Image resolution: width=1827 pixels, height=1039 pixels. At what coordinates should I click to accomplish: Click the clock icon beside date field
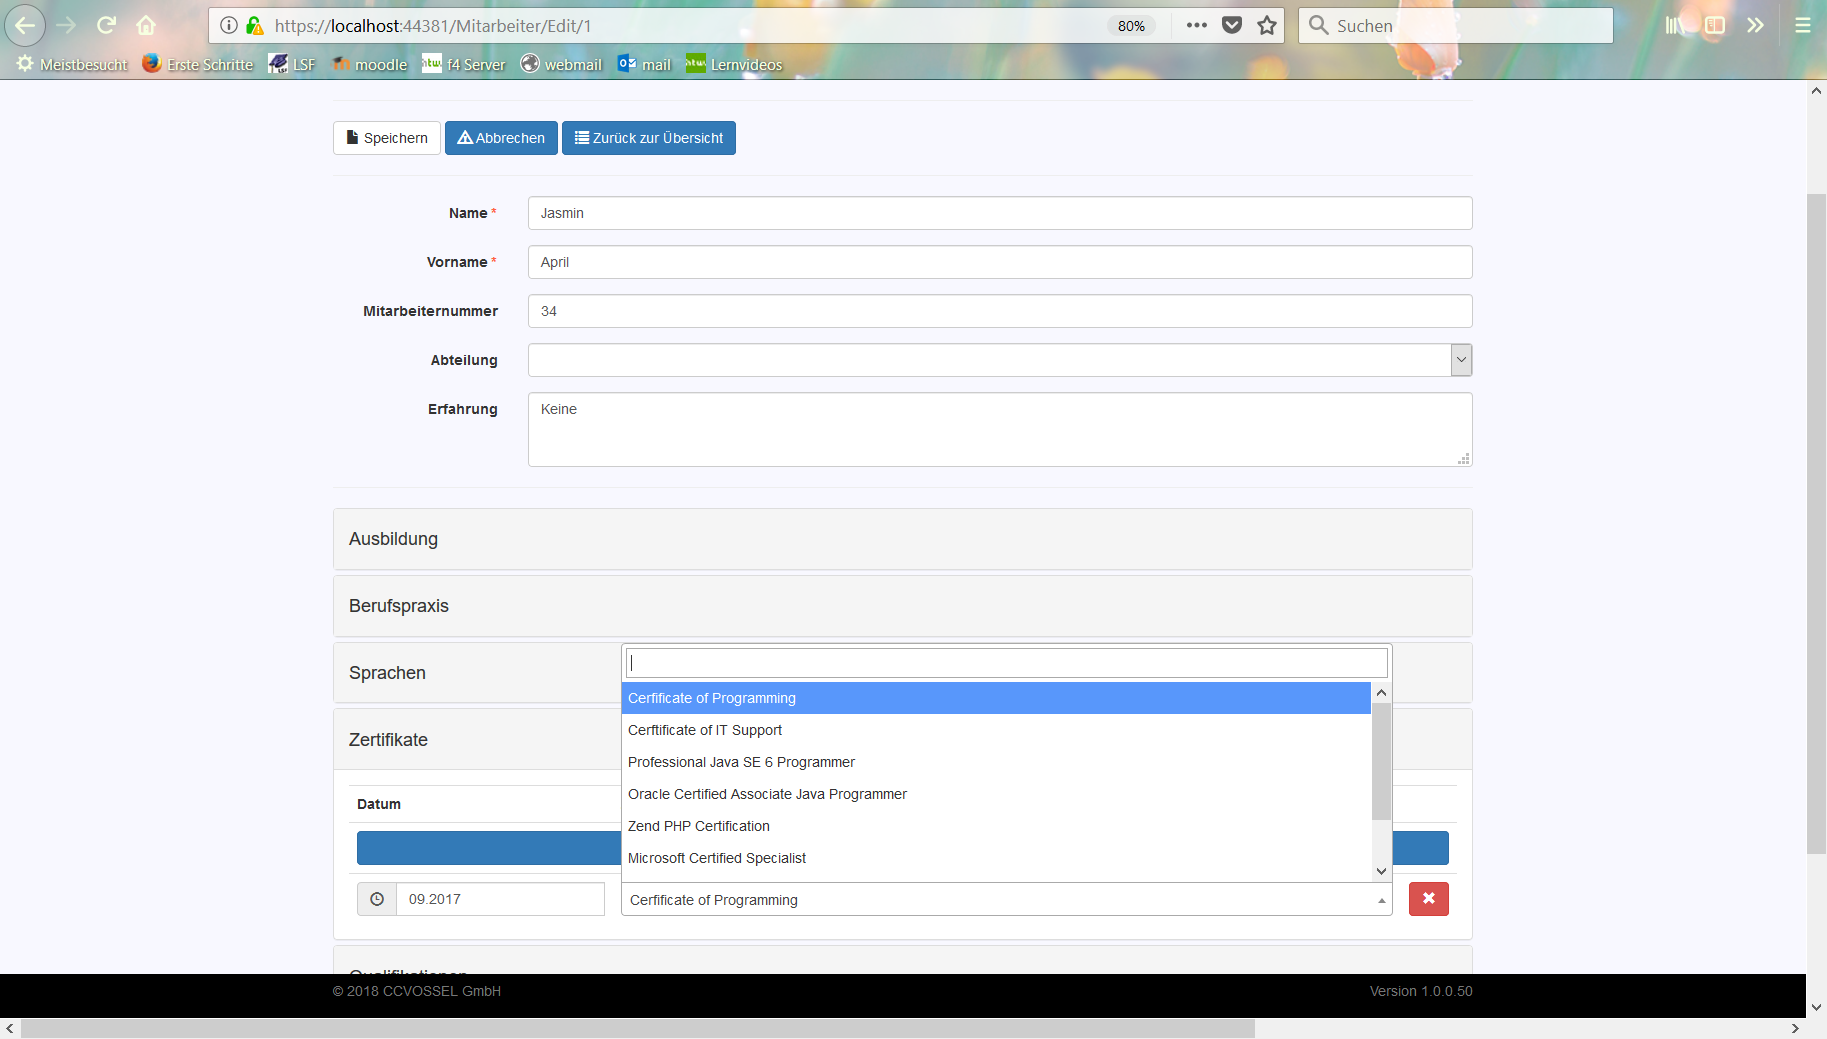click(x=377, y=899)
